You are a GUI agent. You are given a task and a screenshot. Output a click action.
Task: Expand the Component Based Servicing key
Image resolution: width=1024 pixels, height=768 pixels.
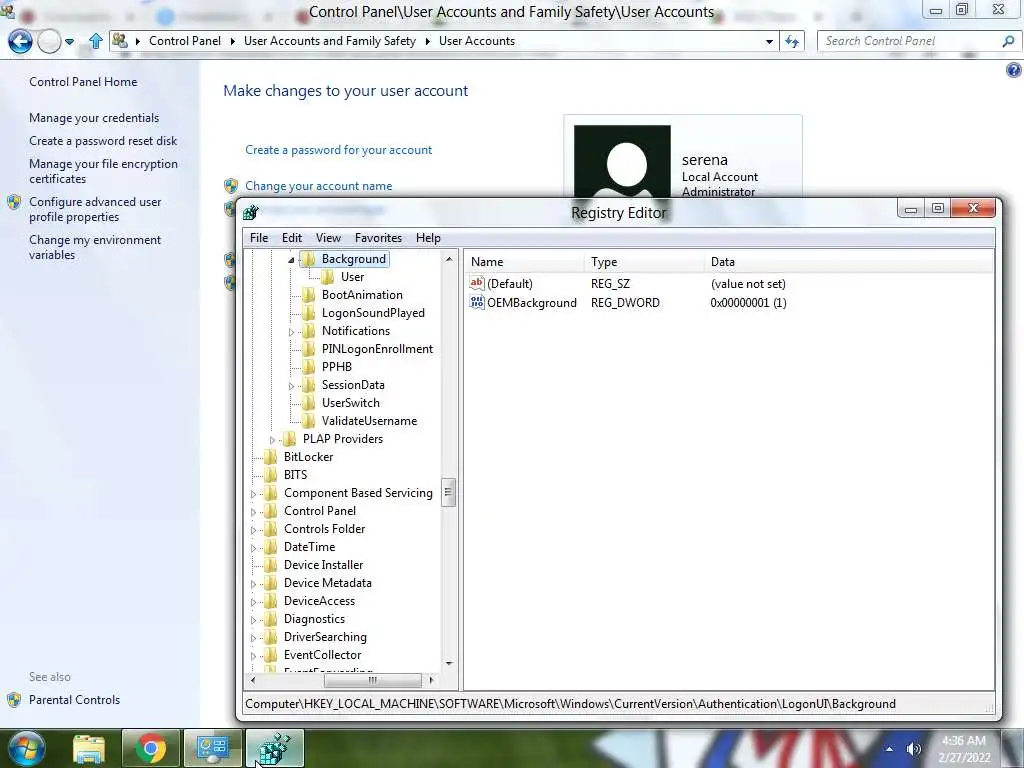(253, 494)
